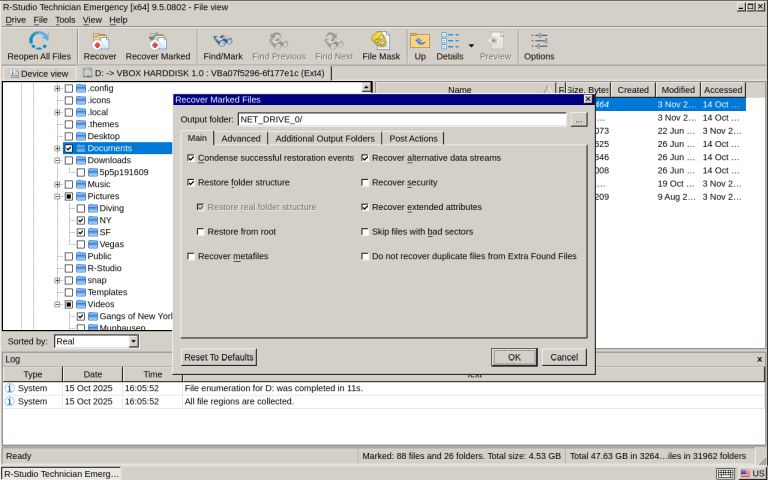Click the Reopen All Files toolbar icon

(39, 41)
